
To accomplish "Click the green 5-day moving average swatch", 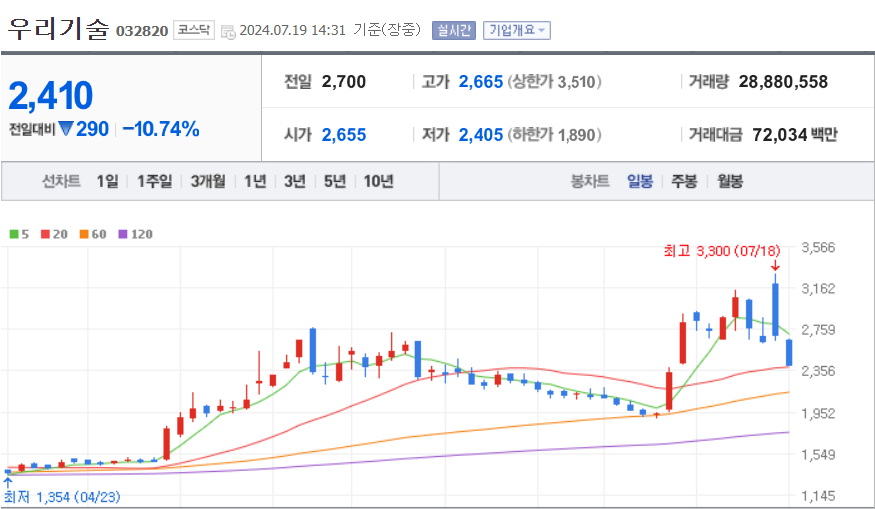I will tap(14, 234).
